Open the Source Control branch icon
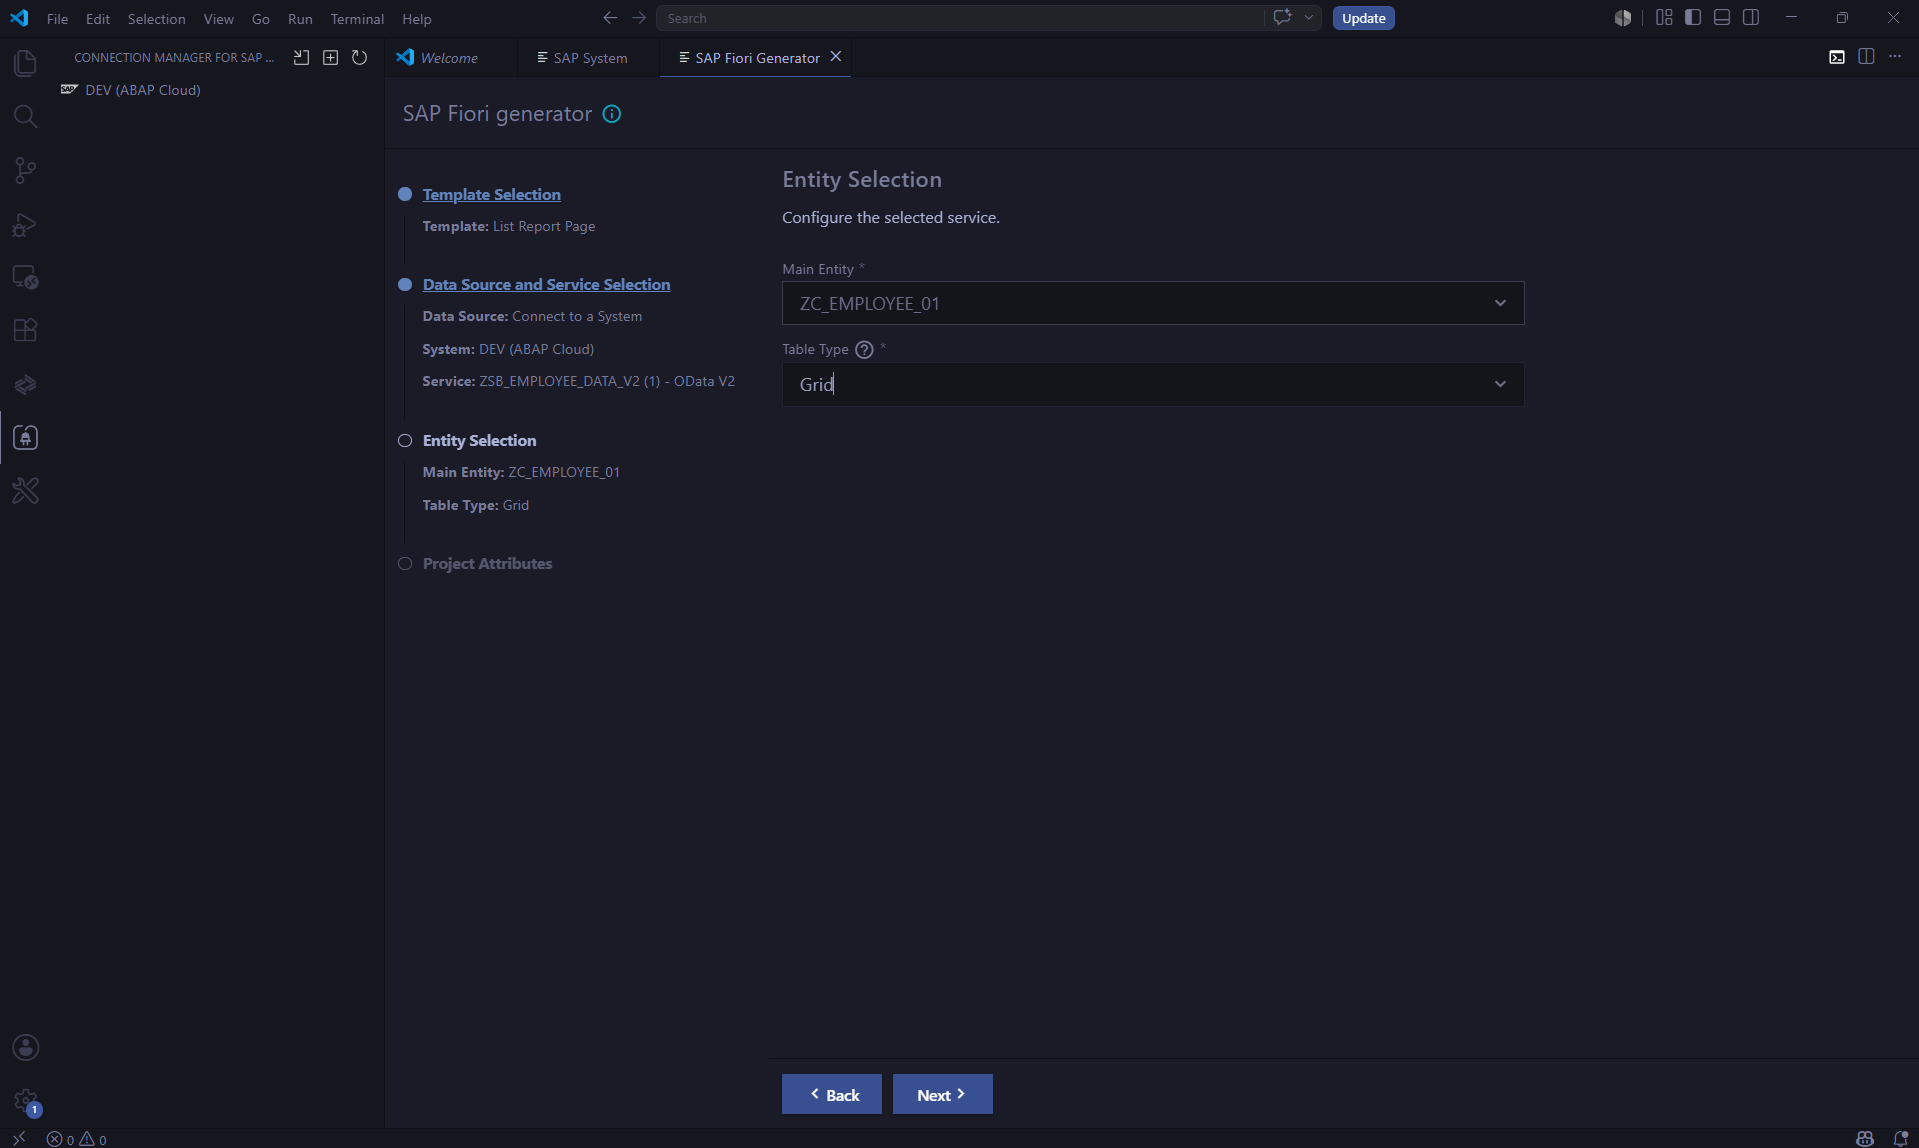 25,170
